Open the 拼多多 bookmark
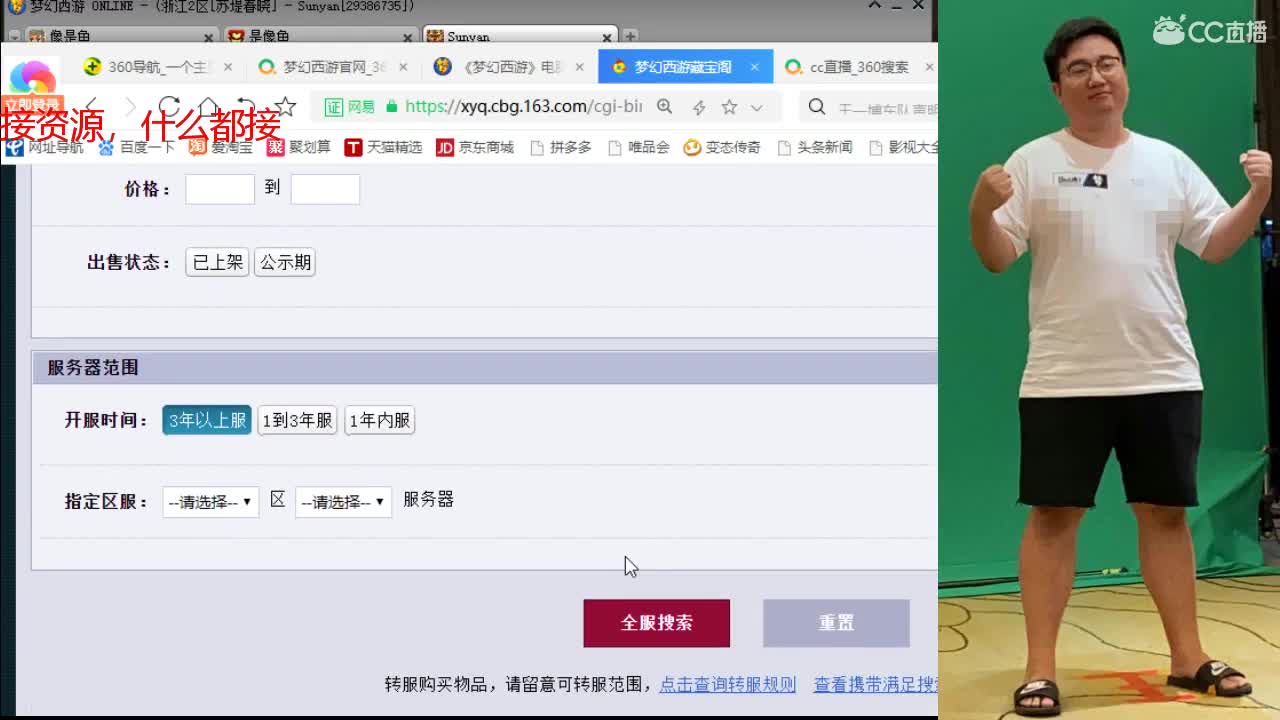The width and height of the screenshot is (1280, 720). 561,147
